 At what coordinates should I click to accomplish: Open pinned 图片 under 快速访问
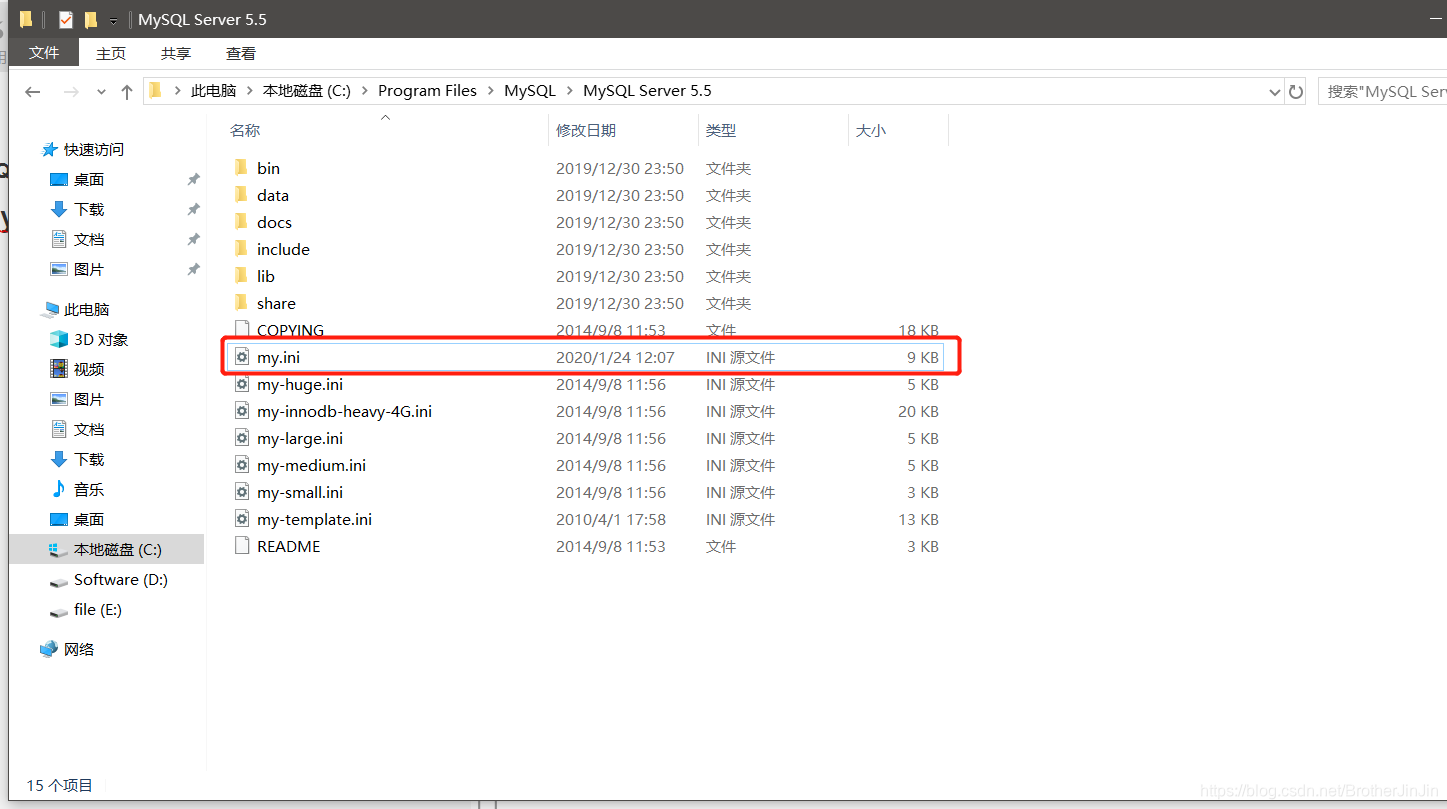(89, 269)
